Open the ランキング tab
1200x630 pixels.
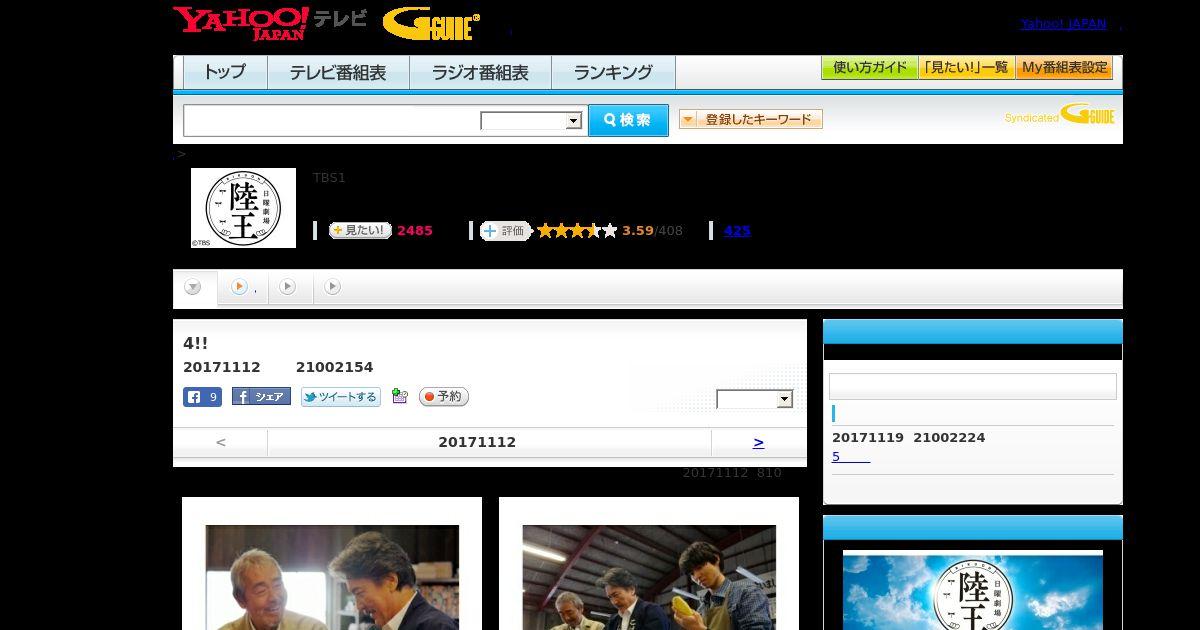[613, 72]
